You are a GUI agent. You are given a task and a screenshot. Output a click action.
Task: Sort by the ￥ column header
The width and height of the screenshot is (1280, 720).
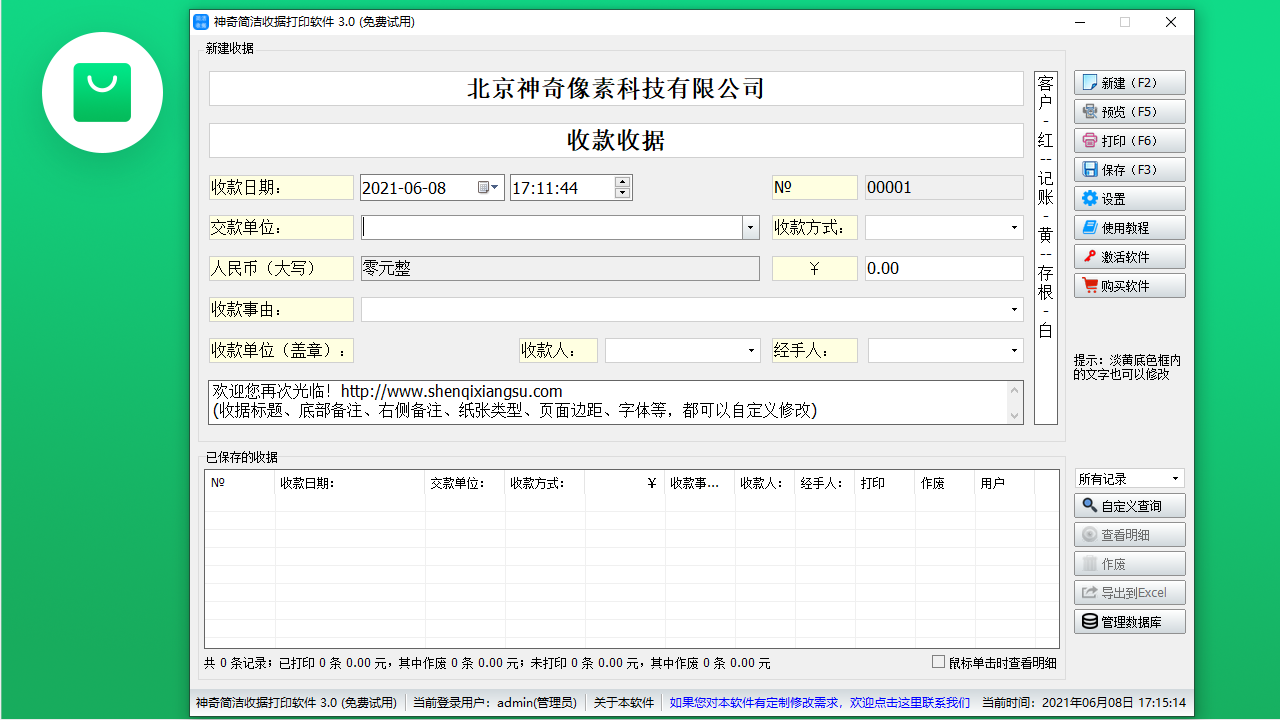[625, 483]
